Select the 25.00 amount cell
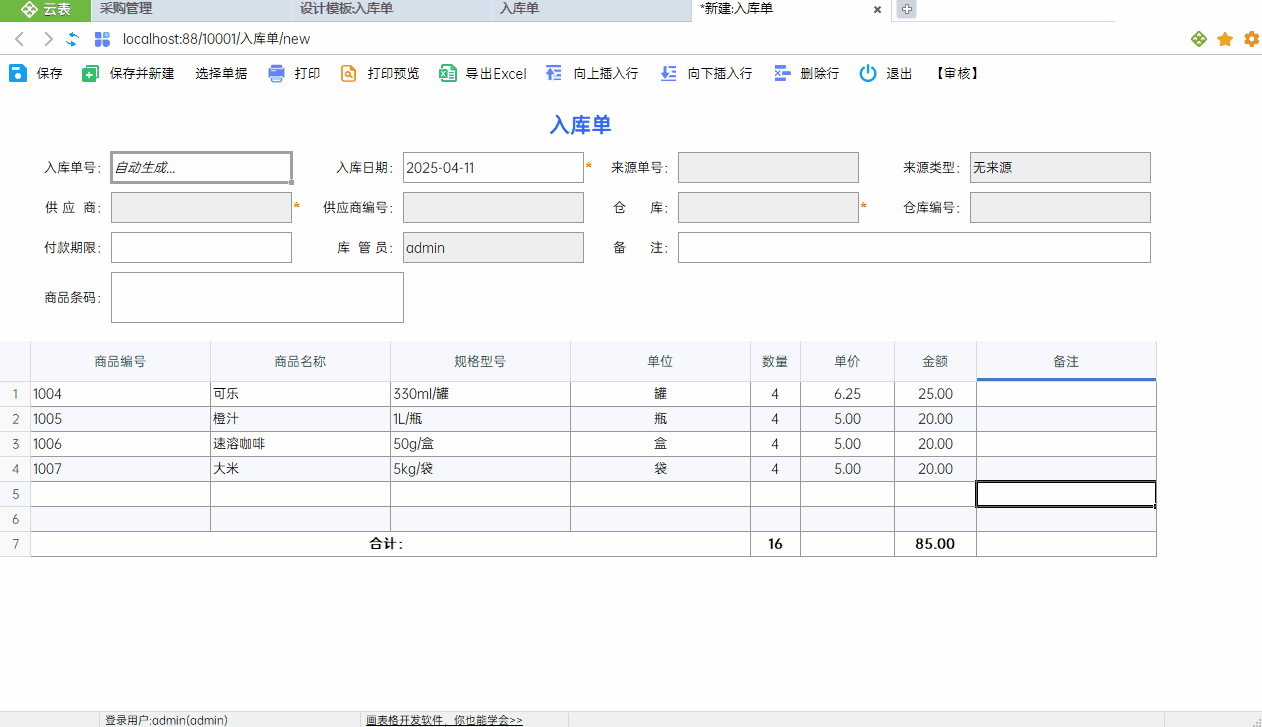The image size is (1262, 727). (935, 394)
